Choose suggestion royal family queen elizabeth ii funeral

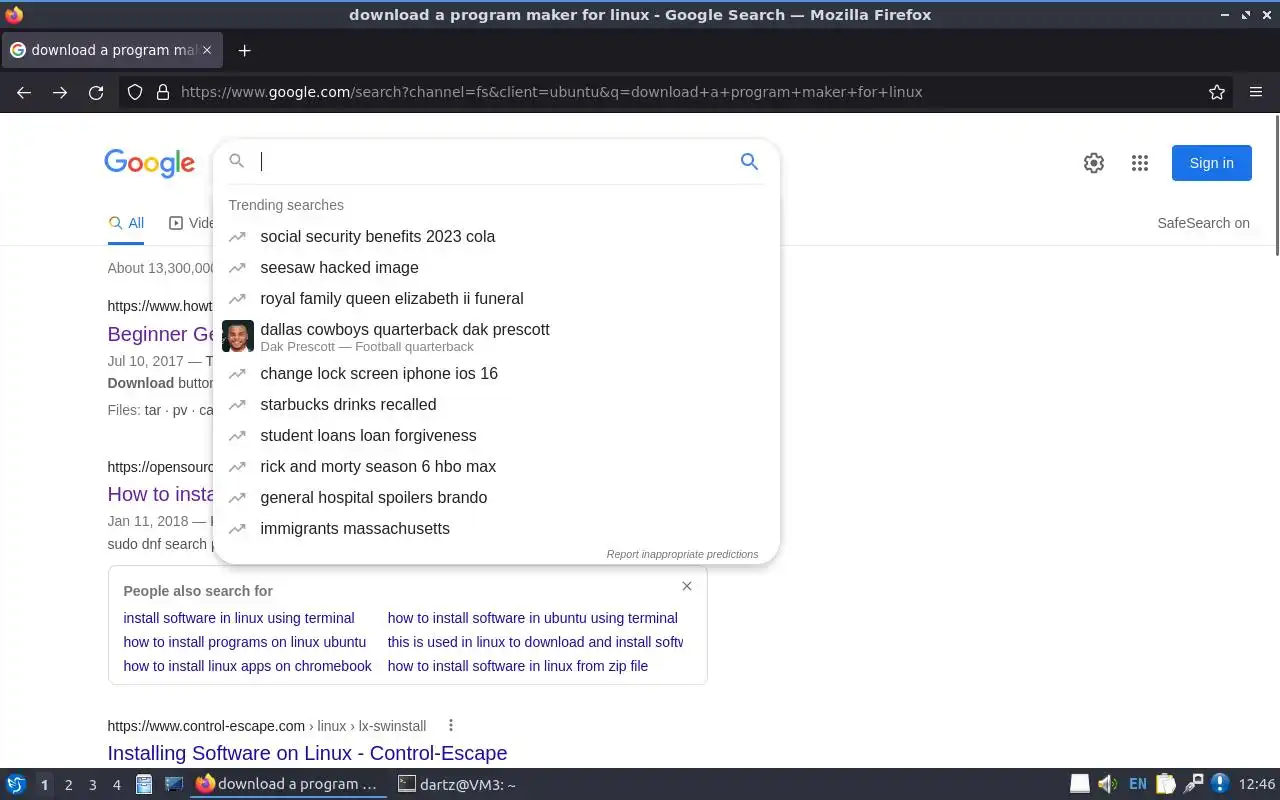pyautogui.click(x=496, y=298)
